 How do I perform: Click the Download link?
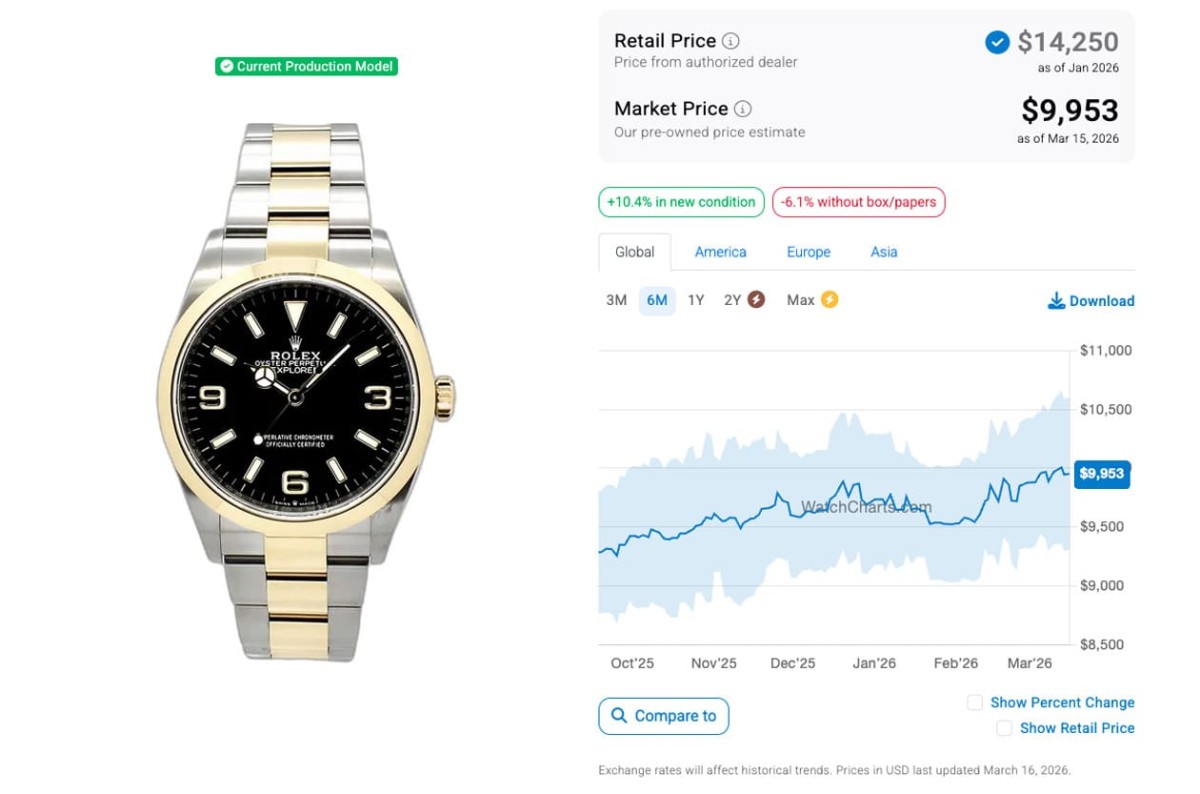[x=1101, y=301]
